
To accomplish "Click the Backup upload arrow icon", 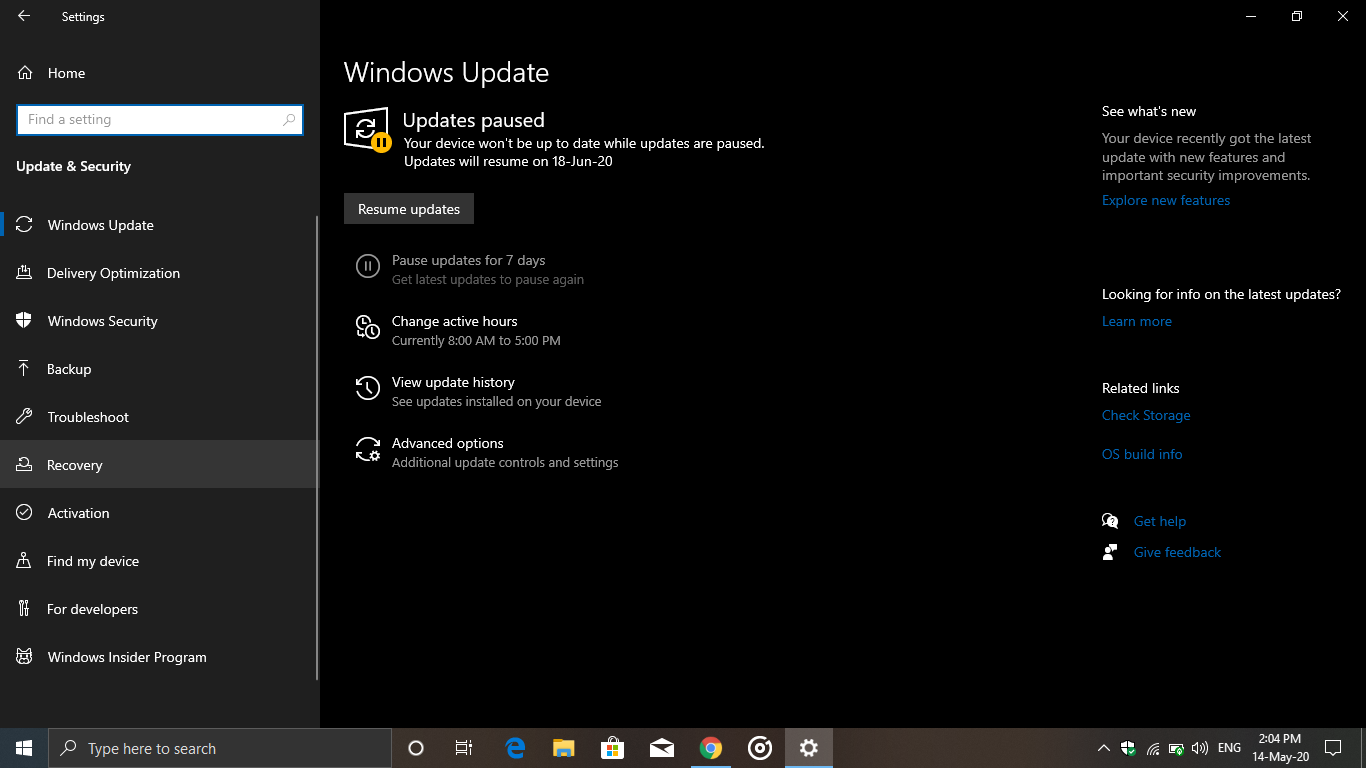I will (x=25, y=369).
